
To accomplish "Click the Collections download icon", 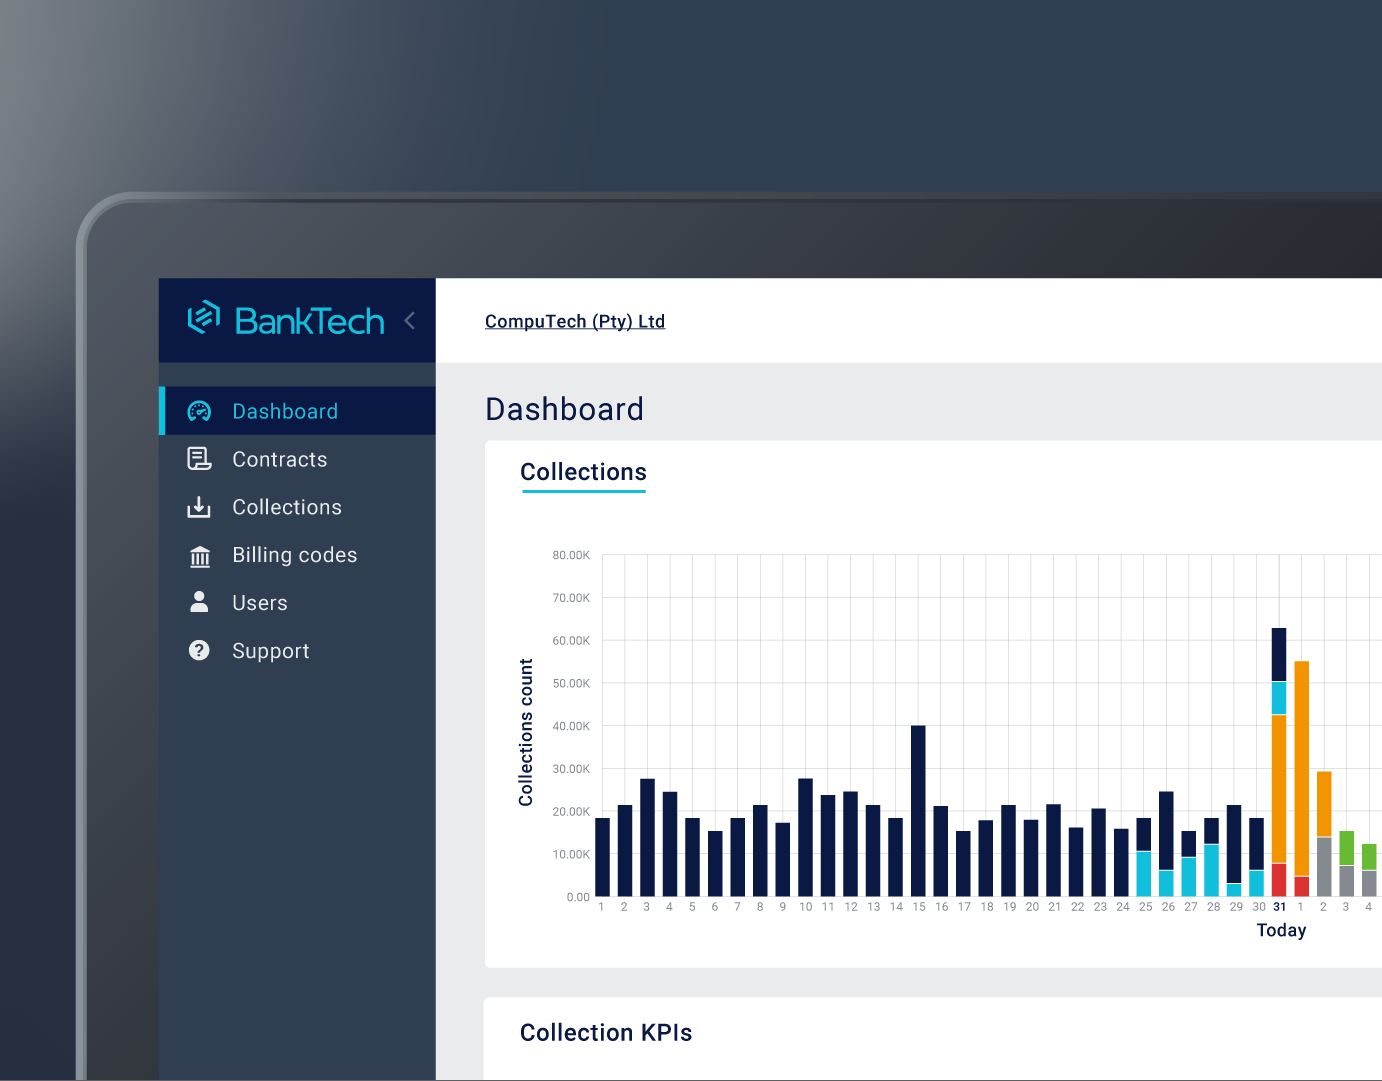I will (199, 507).
